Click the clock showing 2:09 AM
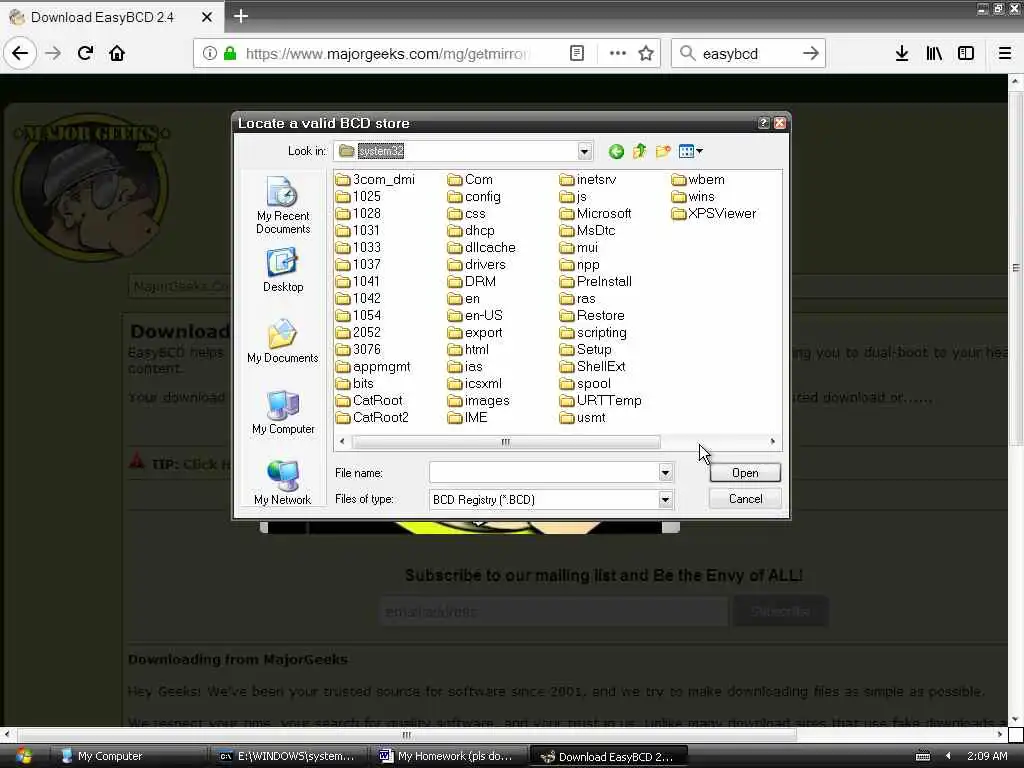 click(987, 756)
